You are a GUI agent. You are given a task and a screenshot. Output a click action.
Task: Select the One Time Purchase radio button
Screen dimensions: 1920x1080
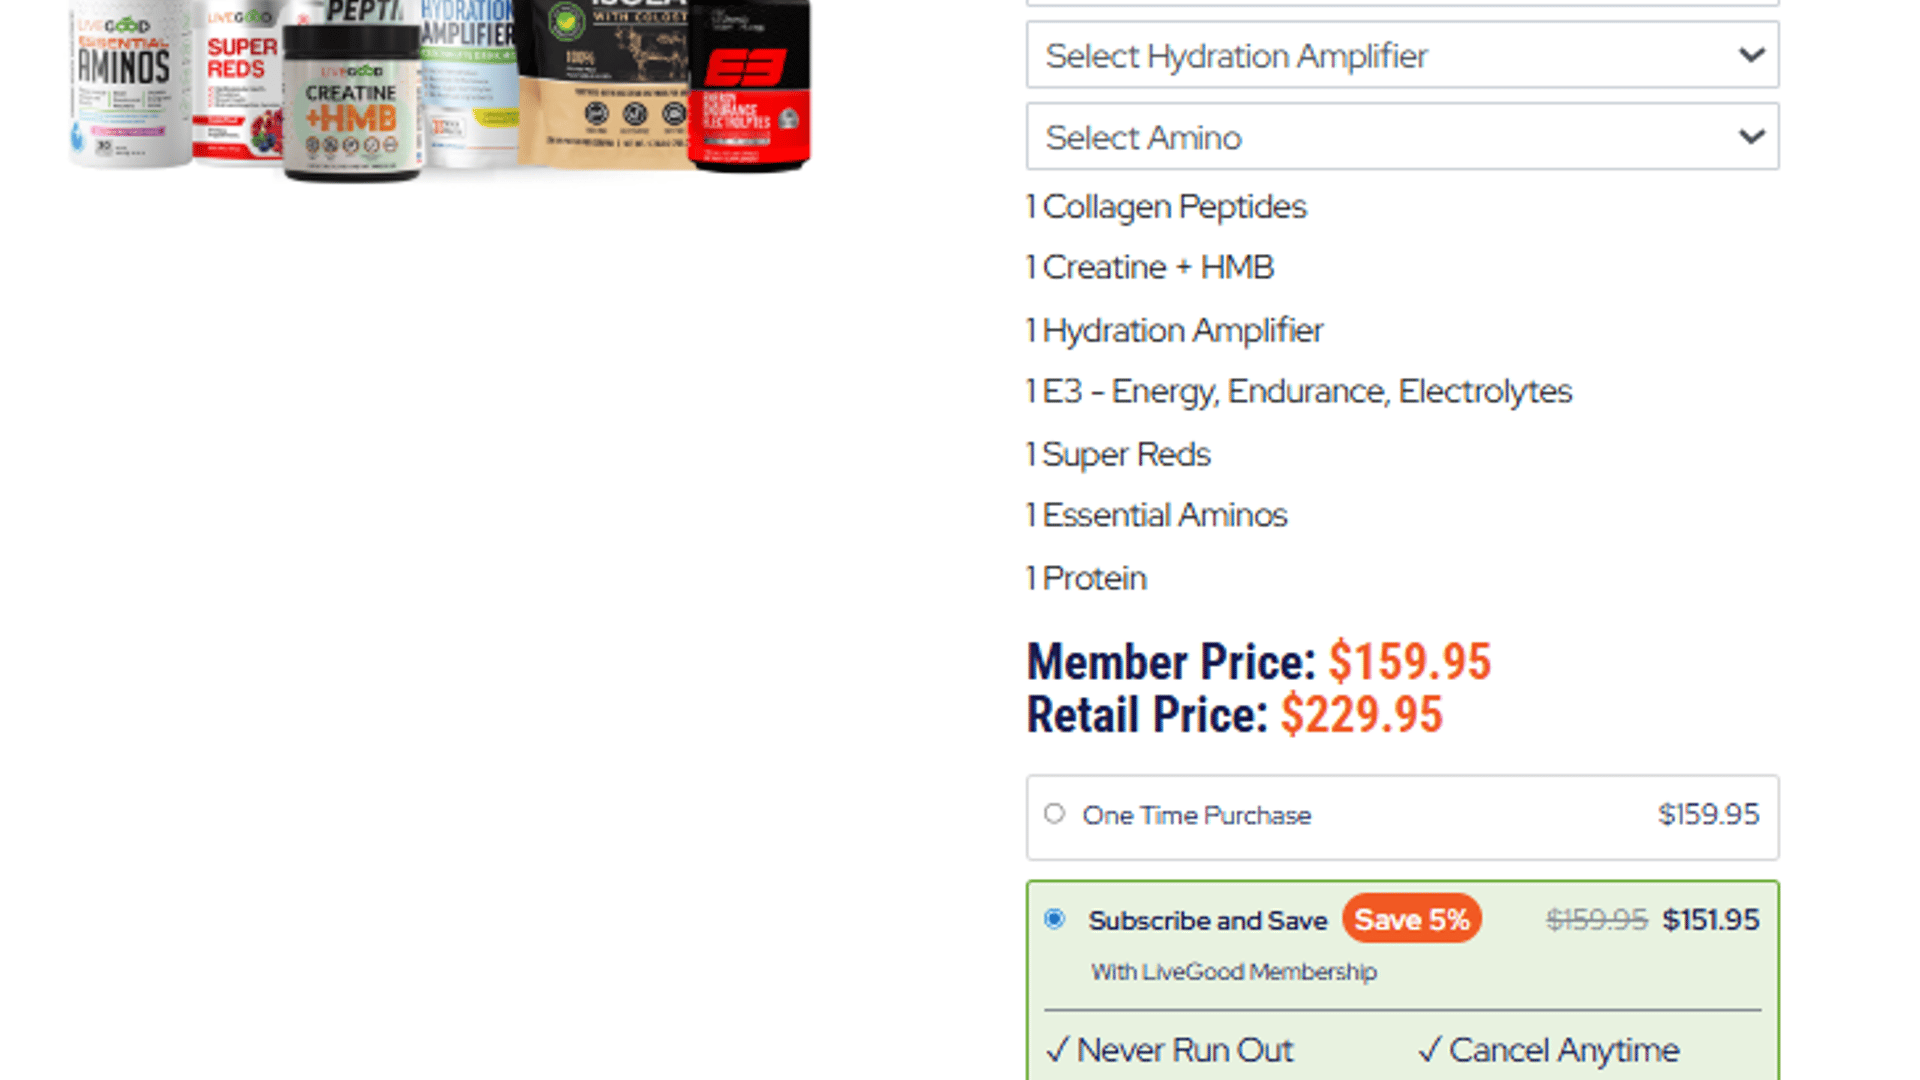[1054, 814]
